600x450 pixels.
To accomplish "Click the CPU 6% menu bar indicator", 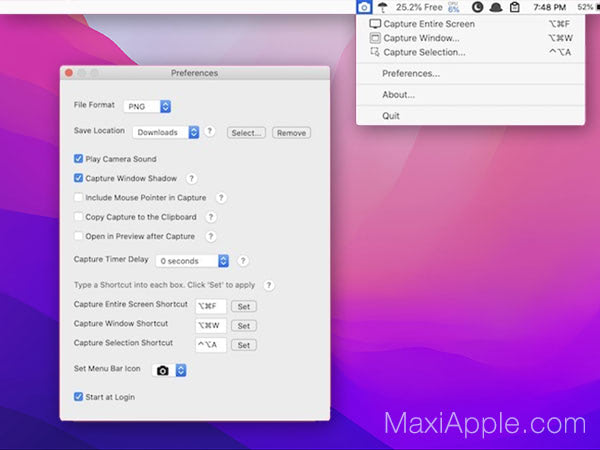I will (453, 7).
